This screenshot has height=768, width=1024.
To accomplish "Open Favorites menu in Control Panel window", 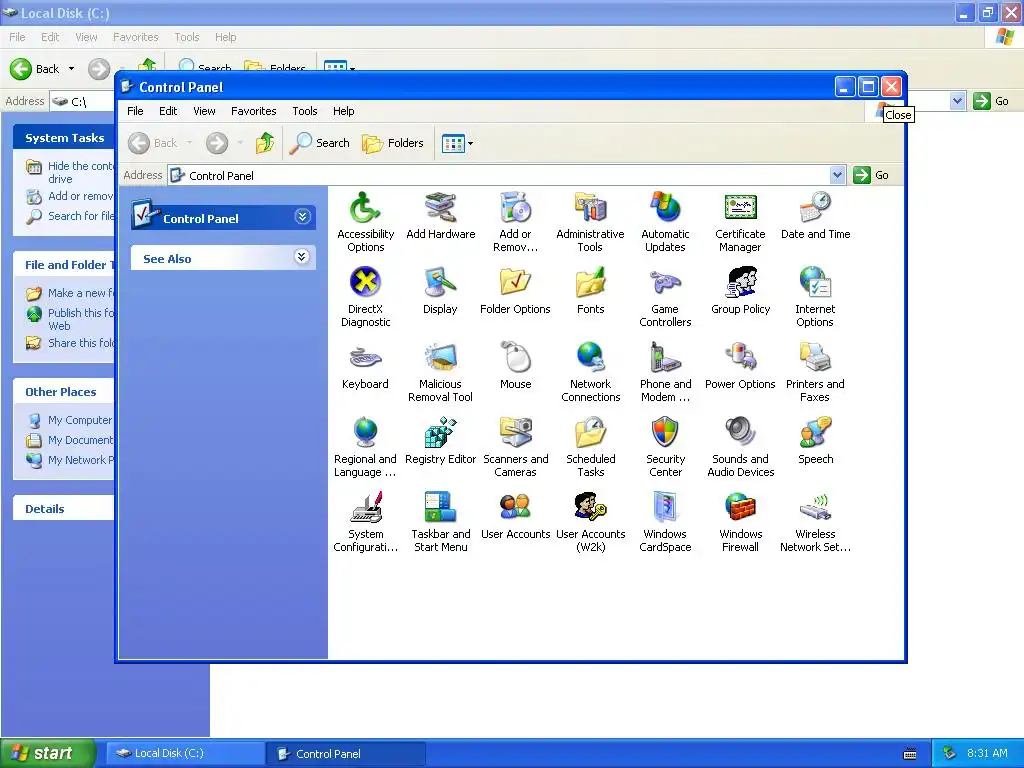I will (x=253, y=111).
